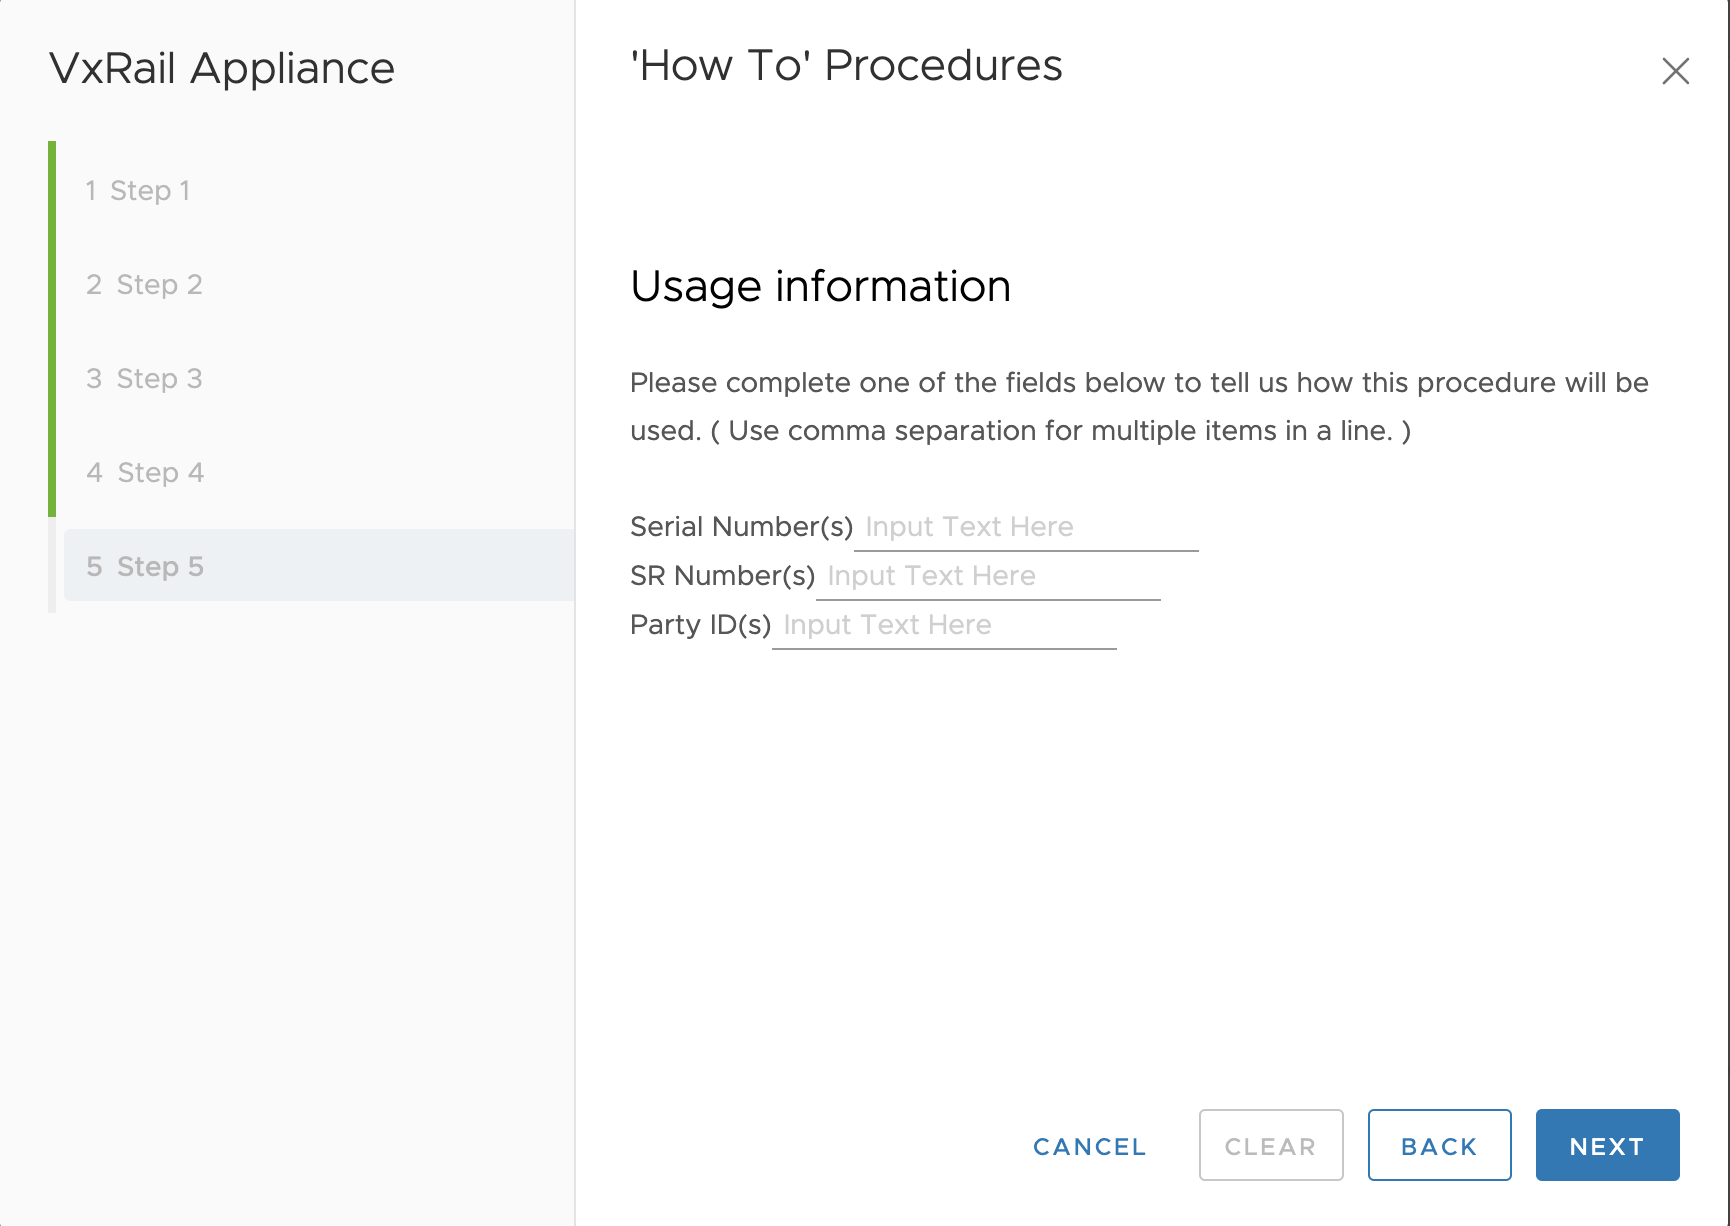
Task: Open Step 4 in the wizard navigation
Action: [146, 472]
